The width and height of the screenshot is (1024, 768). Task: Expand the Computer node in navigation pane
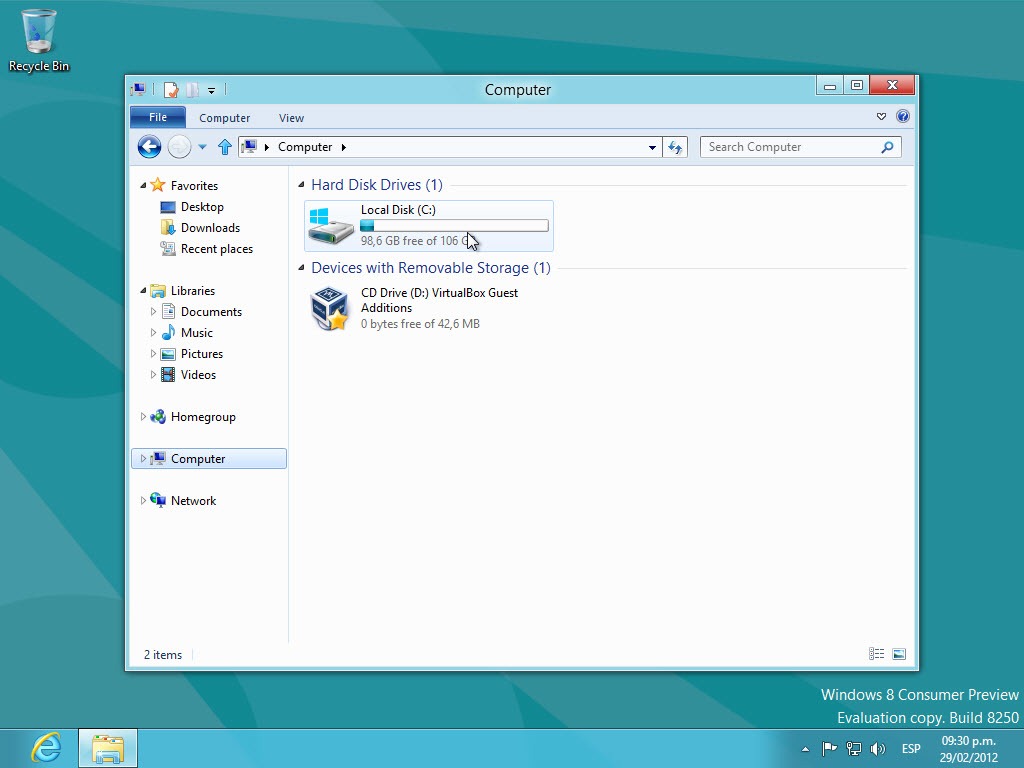(x=143, y=458)
